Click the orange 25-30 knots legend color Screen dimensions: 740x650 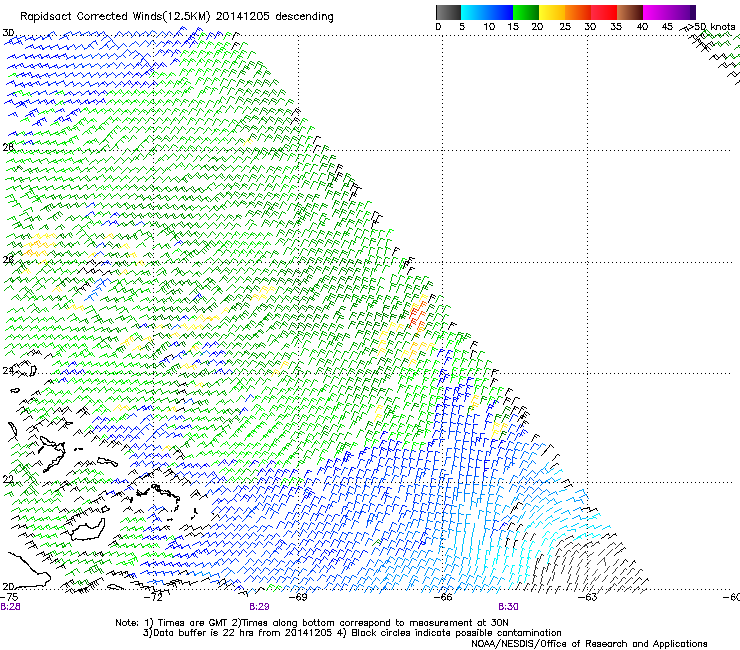pyautogui.click(x=578, y=12)
